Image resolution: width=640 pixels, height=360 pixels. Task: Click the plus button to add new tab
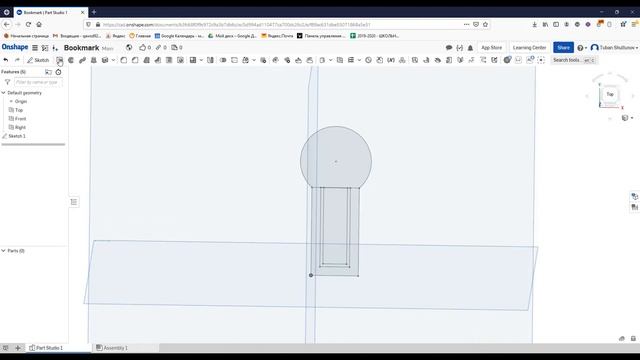(18, 348)
